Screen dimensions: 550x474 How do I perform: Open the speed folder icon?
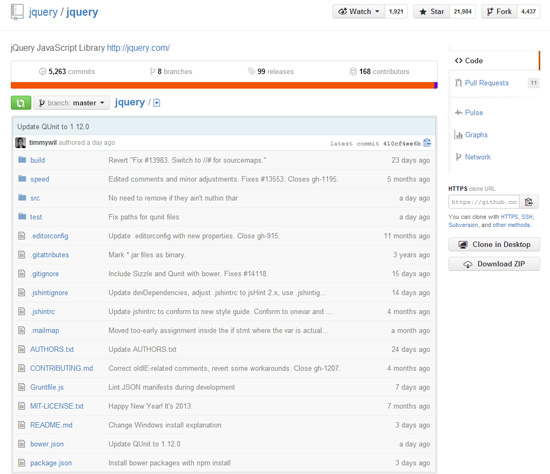[x=22, y=179]
